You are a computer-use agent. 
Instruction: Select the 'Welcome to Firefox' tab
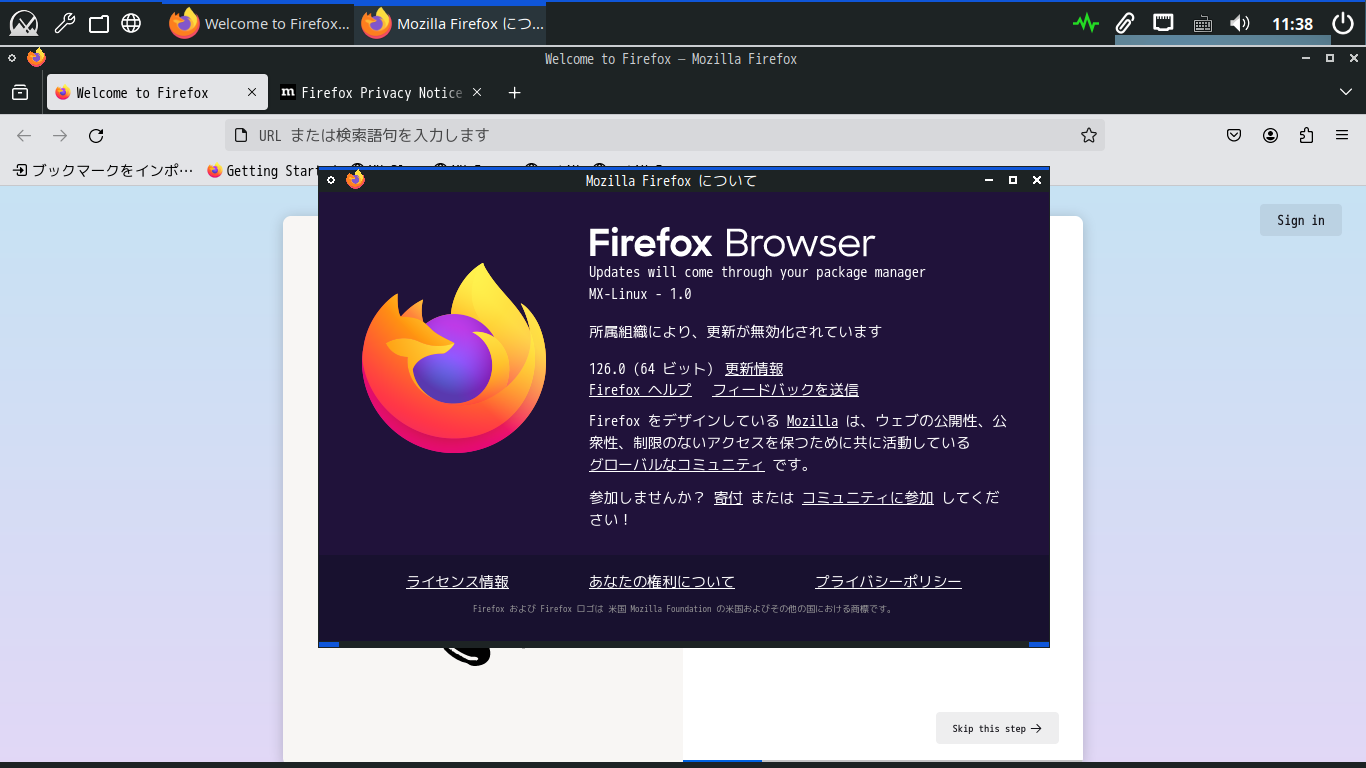point(157,93)
